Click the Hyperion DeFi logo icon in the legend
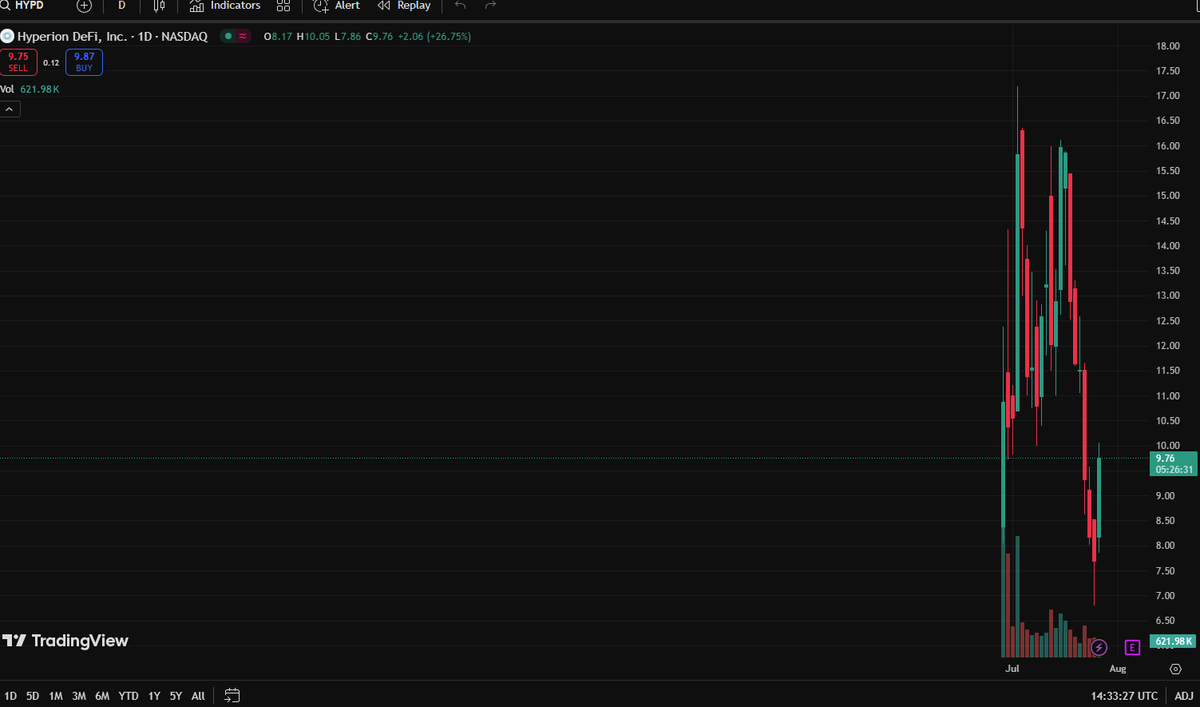The image size is (1200, 707). coord(7,36)
